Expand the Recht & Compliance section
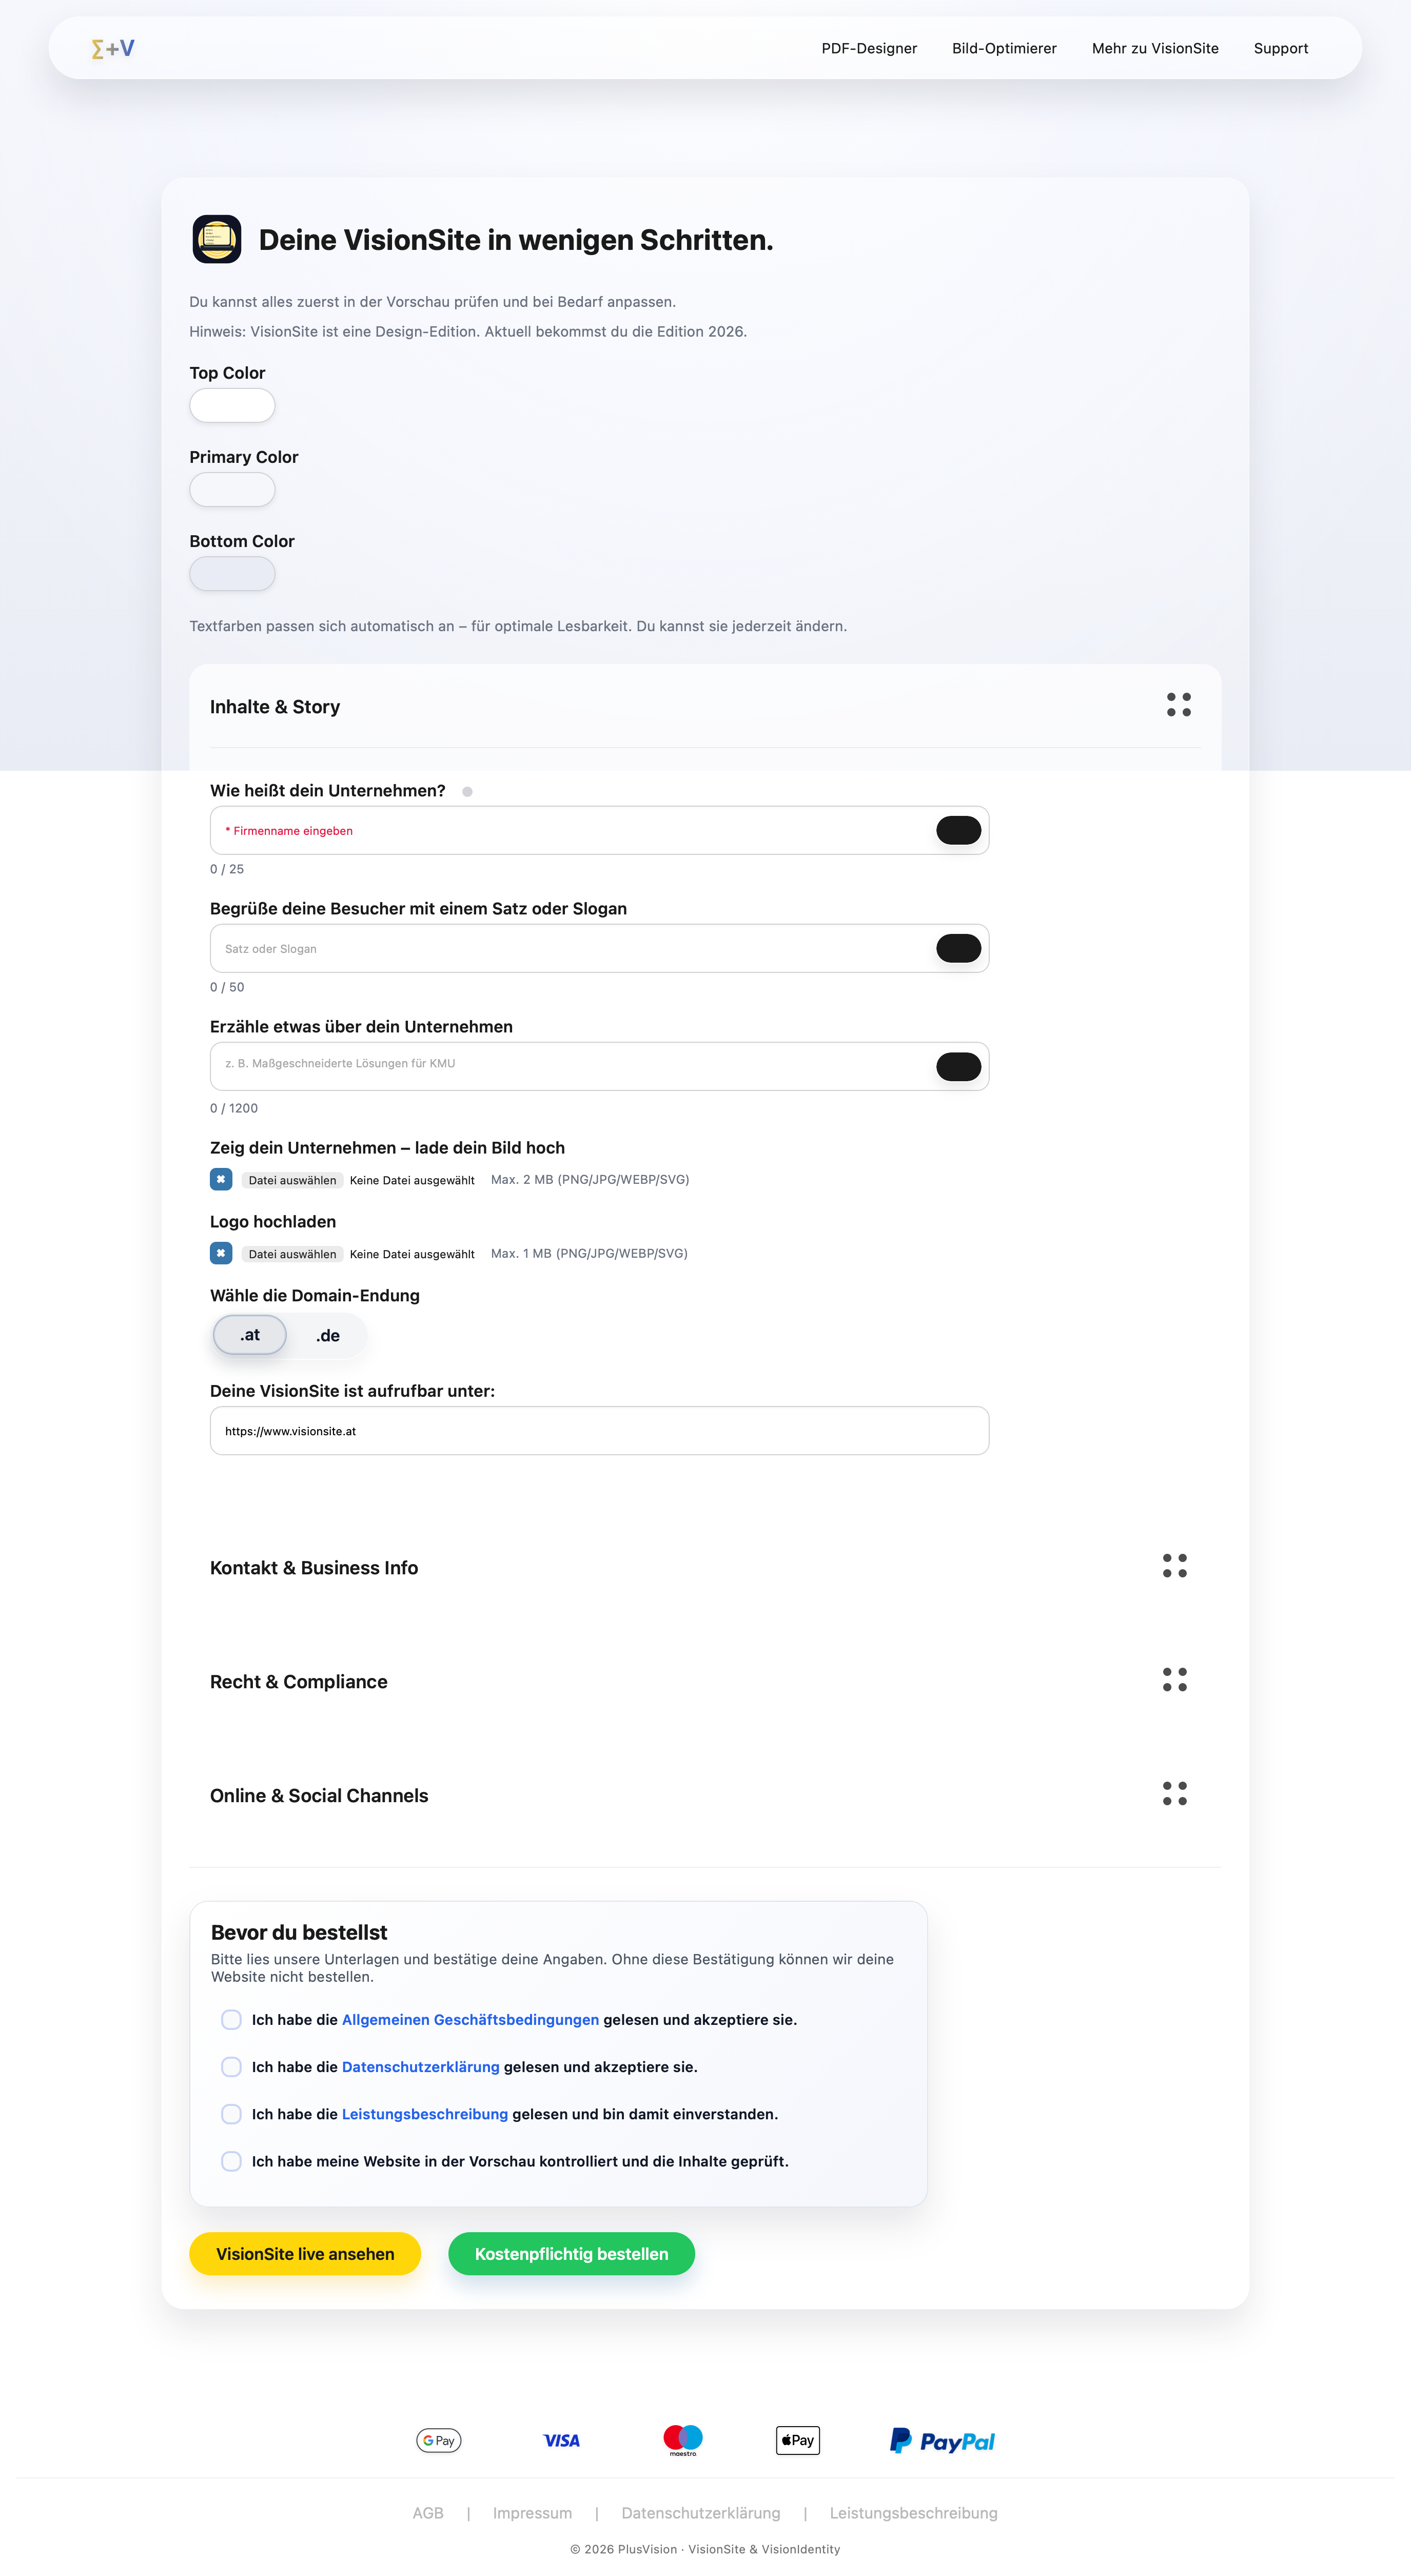 pyautogui.click(x=1176, y=1681)
